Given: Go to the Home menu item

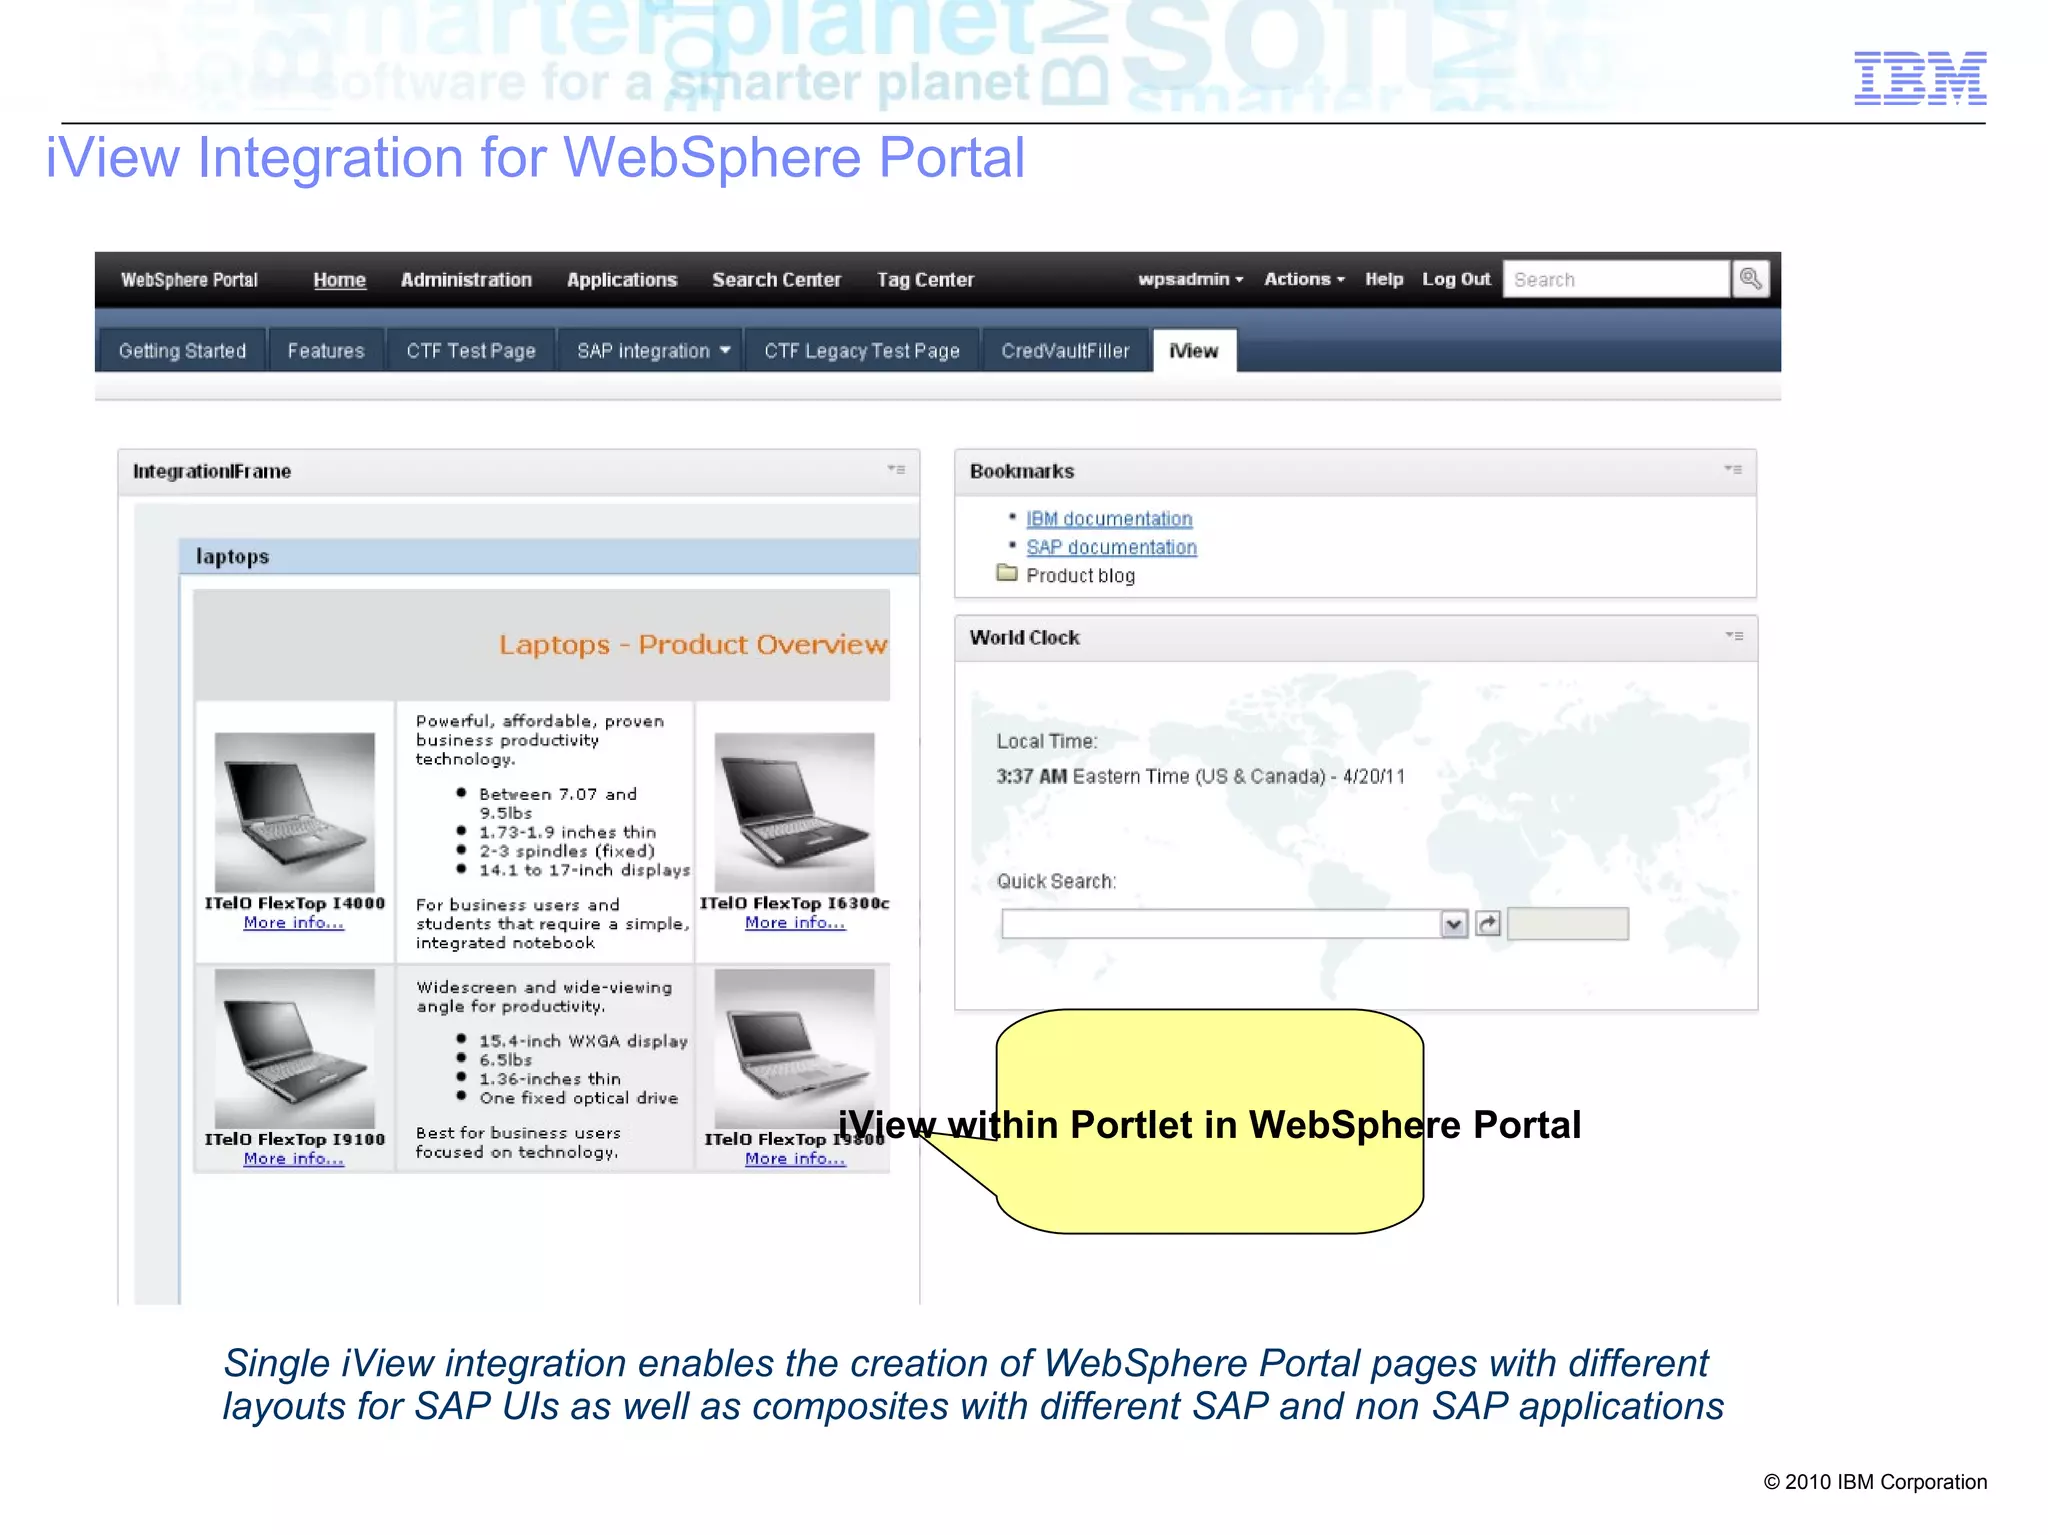Looking at the screenshot, I should [340, 280].
